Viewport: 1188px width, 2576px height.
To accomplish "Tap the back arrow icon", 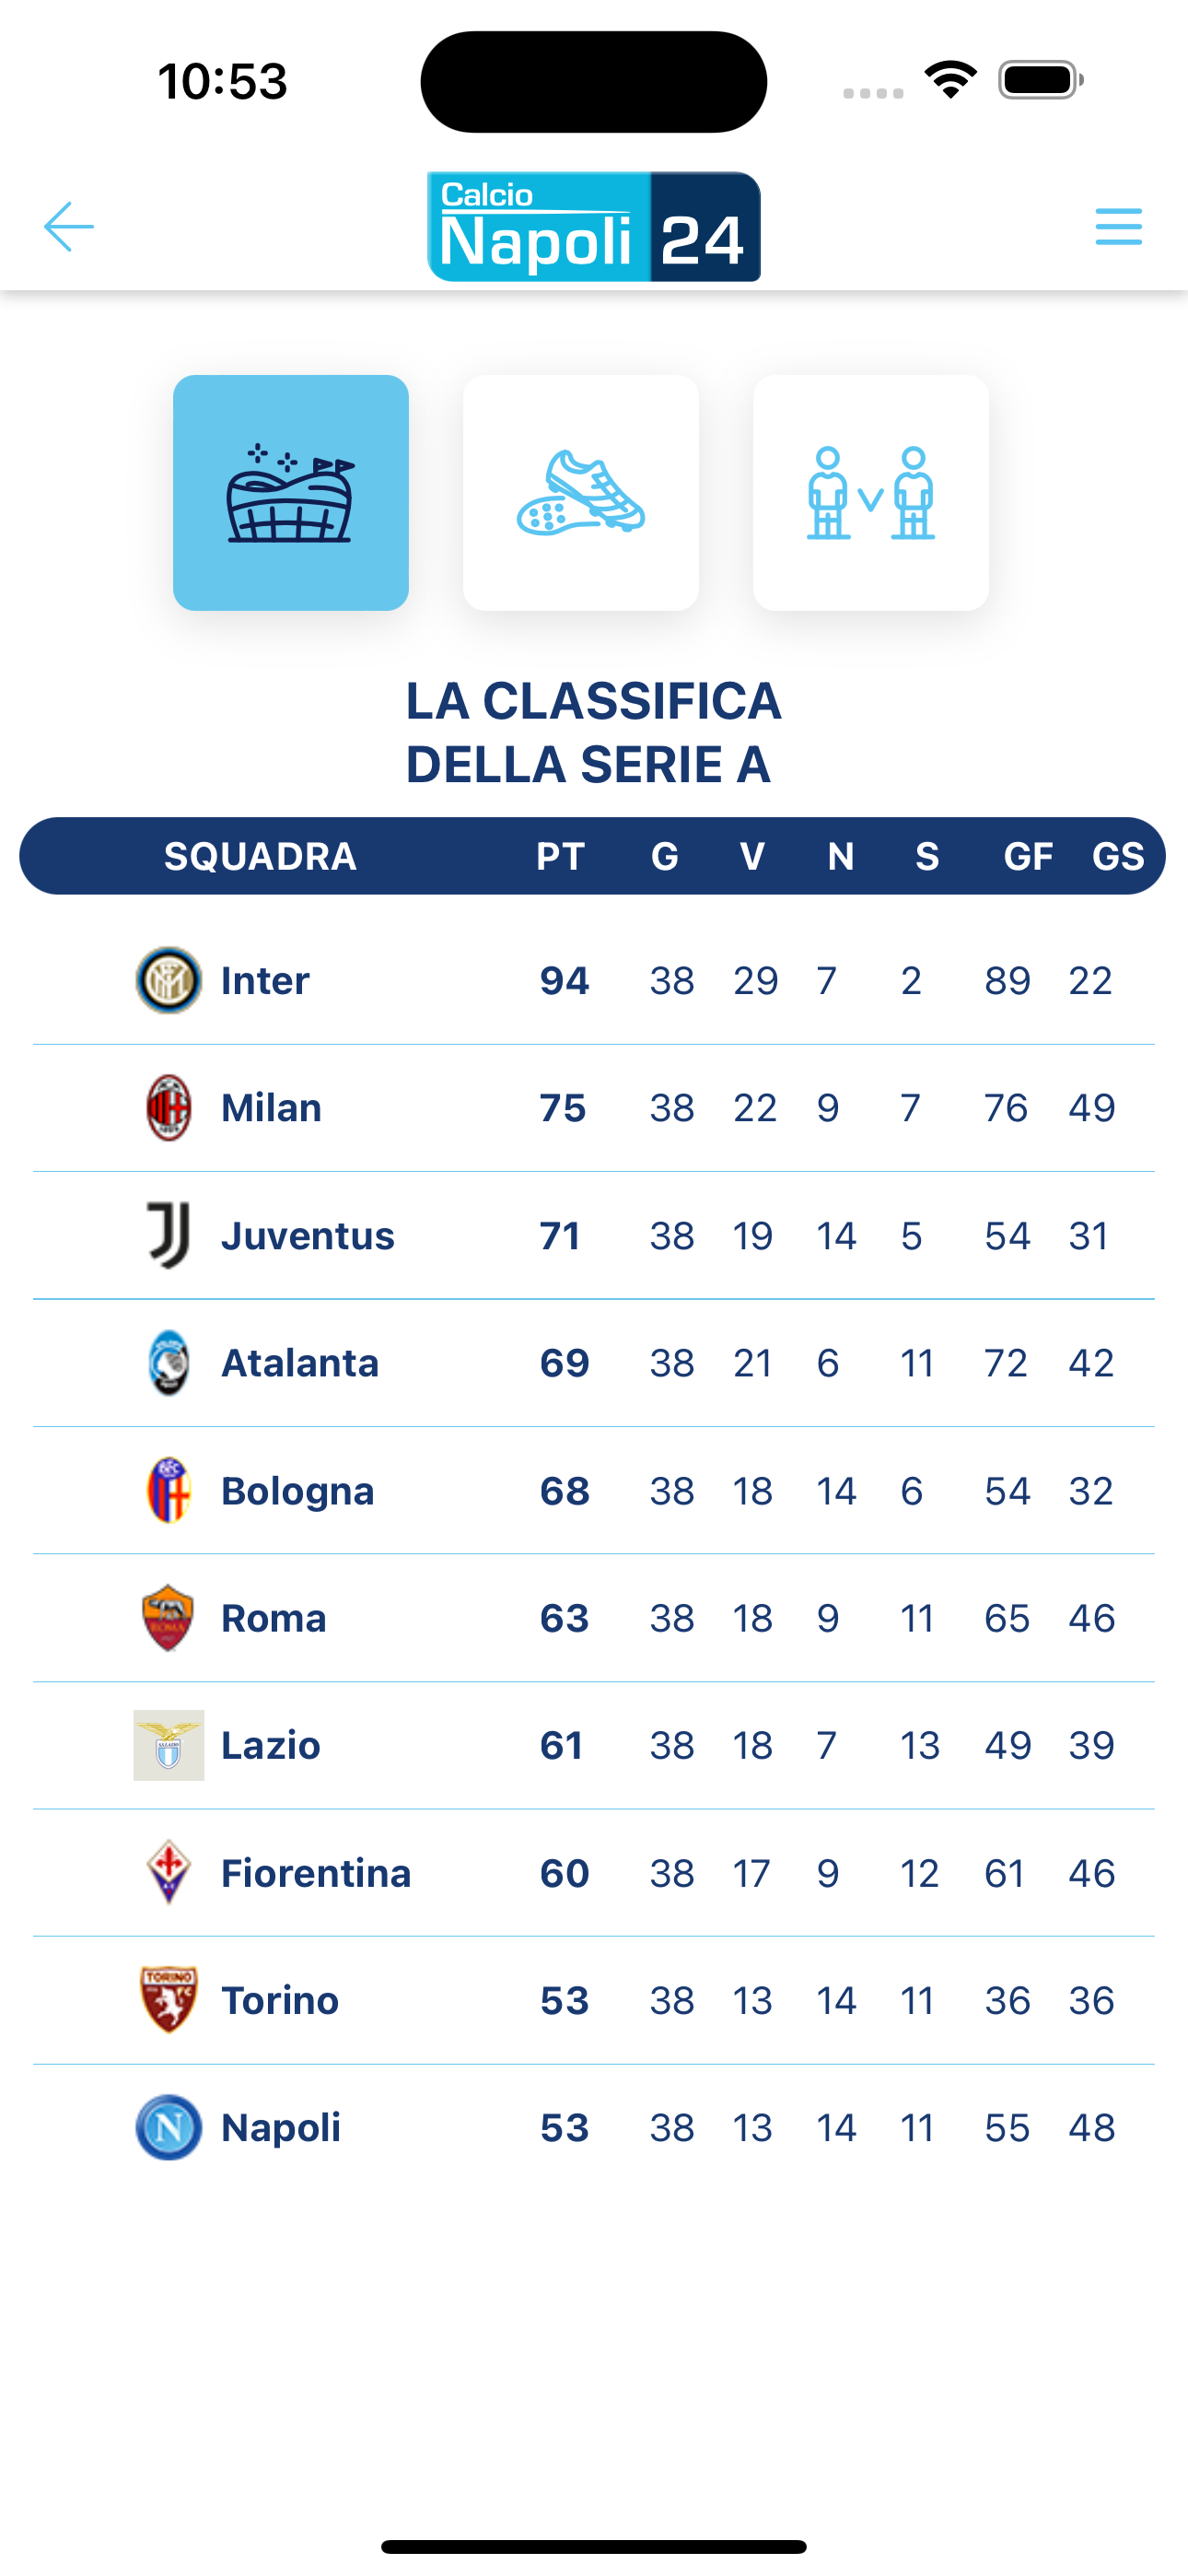I will [x=69, y=227].
